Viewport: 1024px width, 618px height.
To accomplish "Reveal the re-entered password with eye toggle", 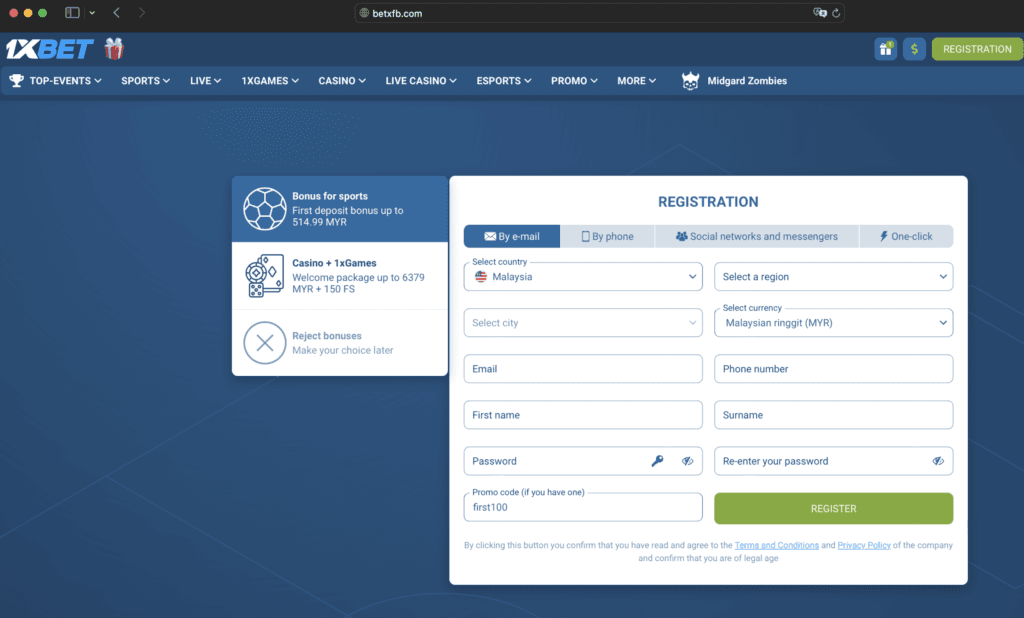I will tap(937, 461).
